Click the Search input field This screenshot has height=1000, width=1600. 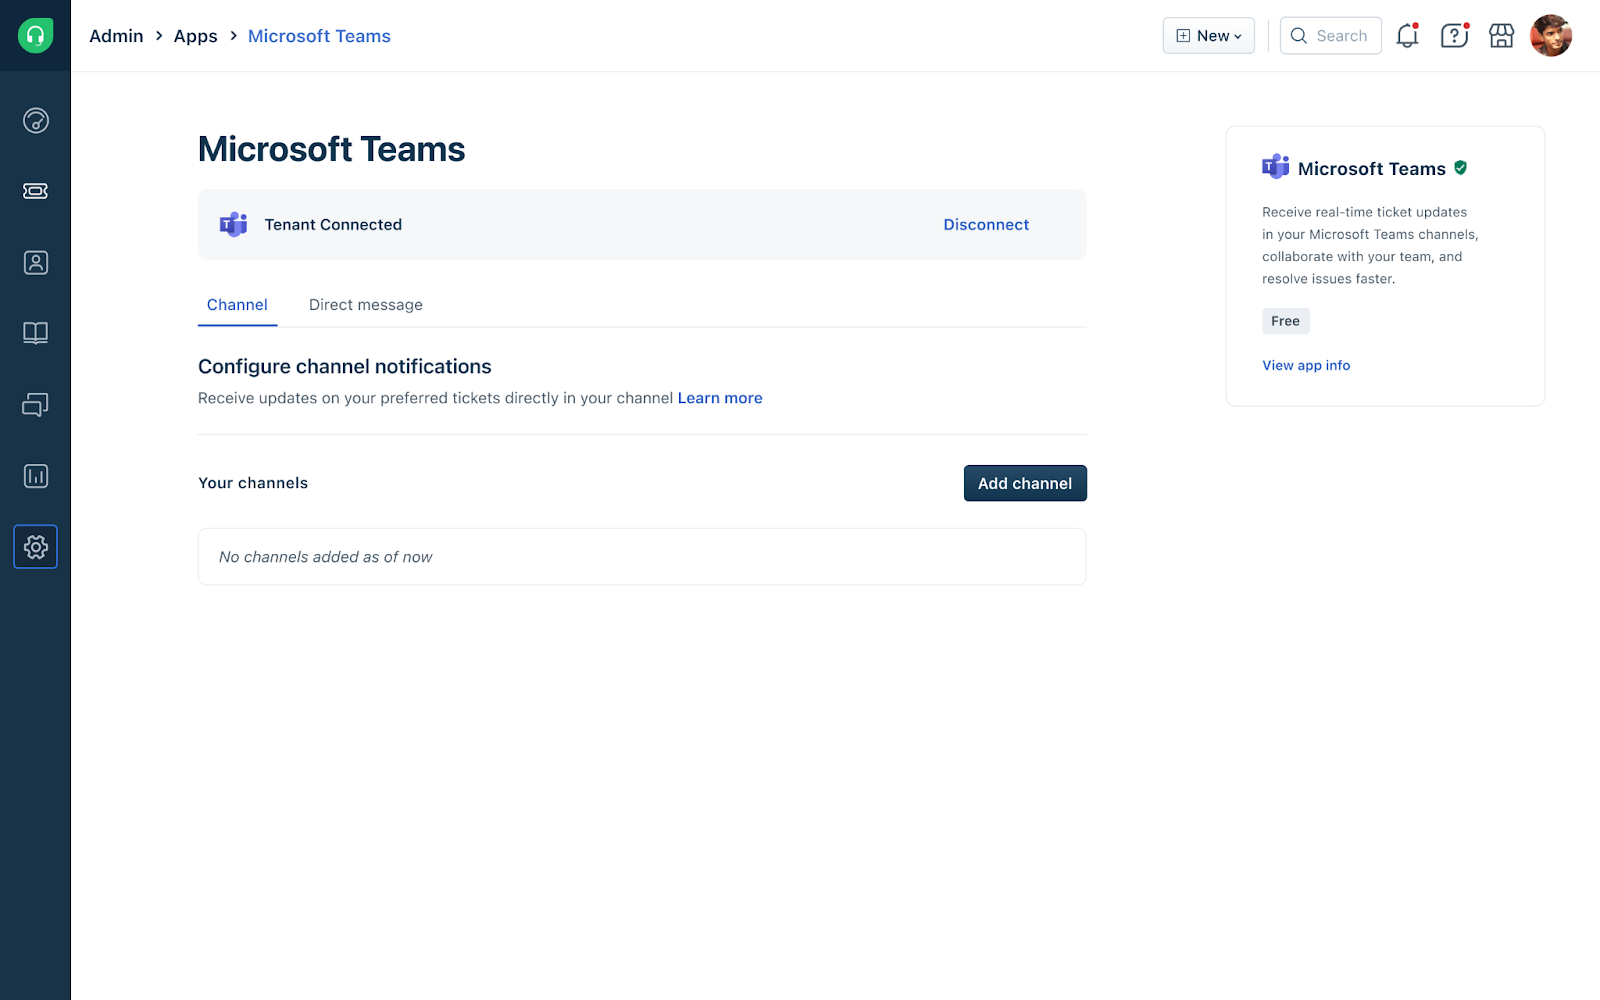click(x=1330, y=36)
